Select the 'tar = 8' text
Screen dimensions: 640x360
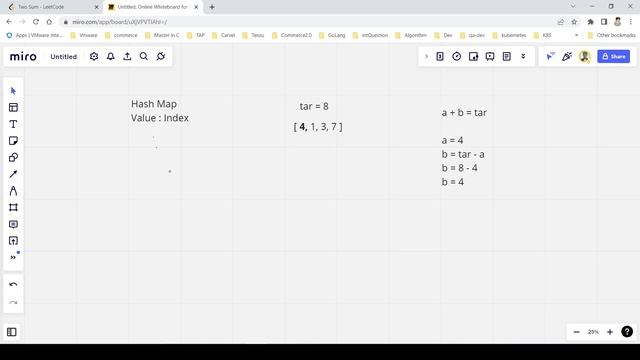pyautogui.click(x=314, y=107)
